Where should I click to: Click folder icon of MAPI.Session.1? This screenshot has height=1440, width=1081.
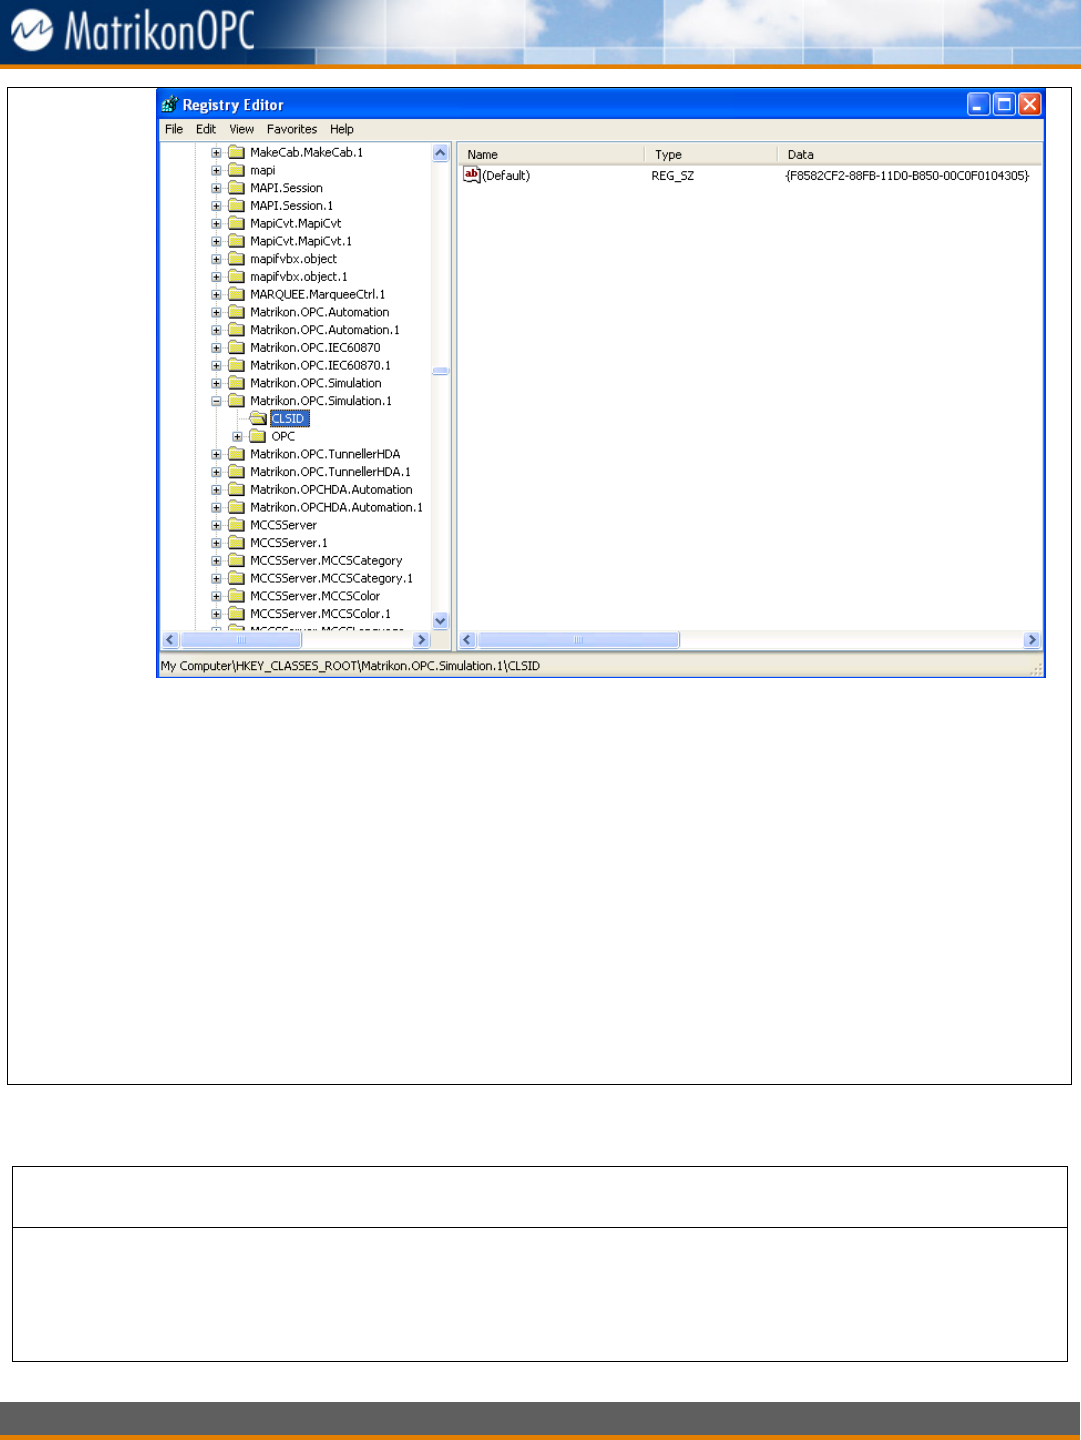pos(236,205)
